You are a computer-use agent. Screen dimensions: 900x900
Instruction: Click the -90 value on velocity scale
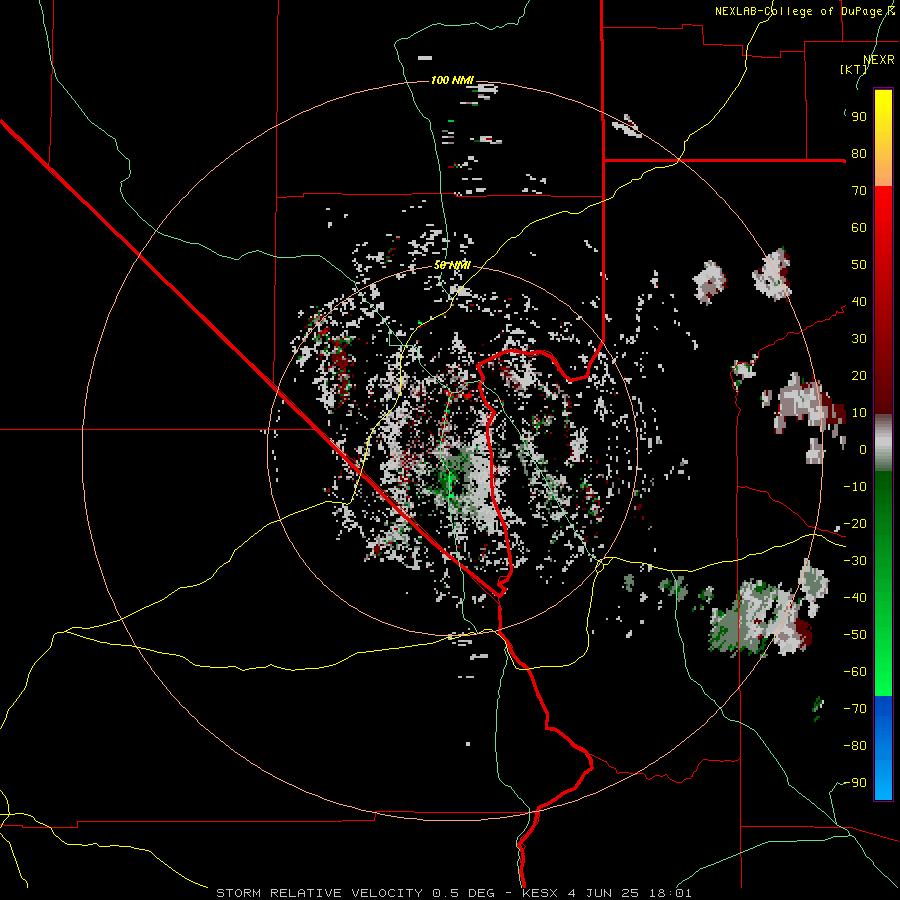(x=855, y=783)
